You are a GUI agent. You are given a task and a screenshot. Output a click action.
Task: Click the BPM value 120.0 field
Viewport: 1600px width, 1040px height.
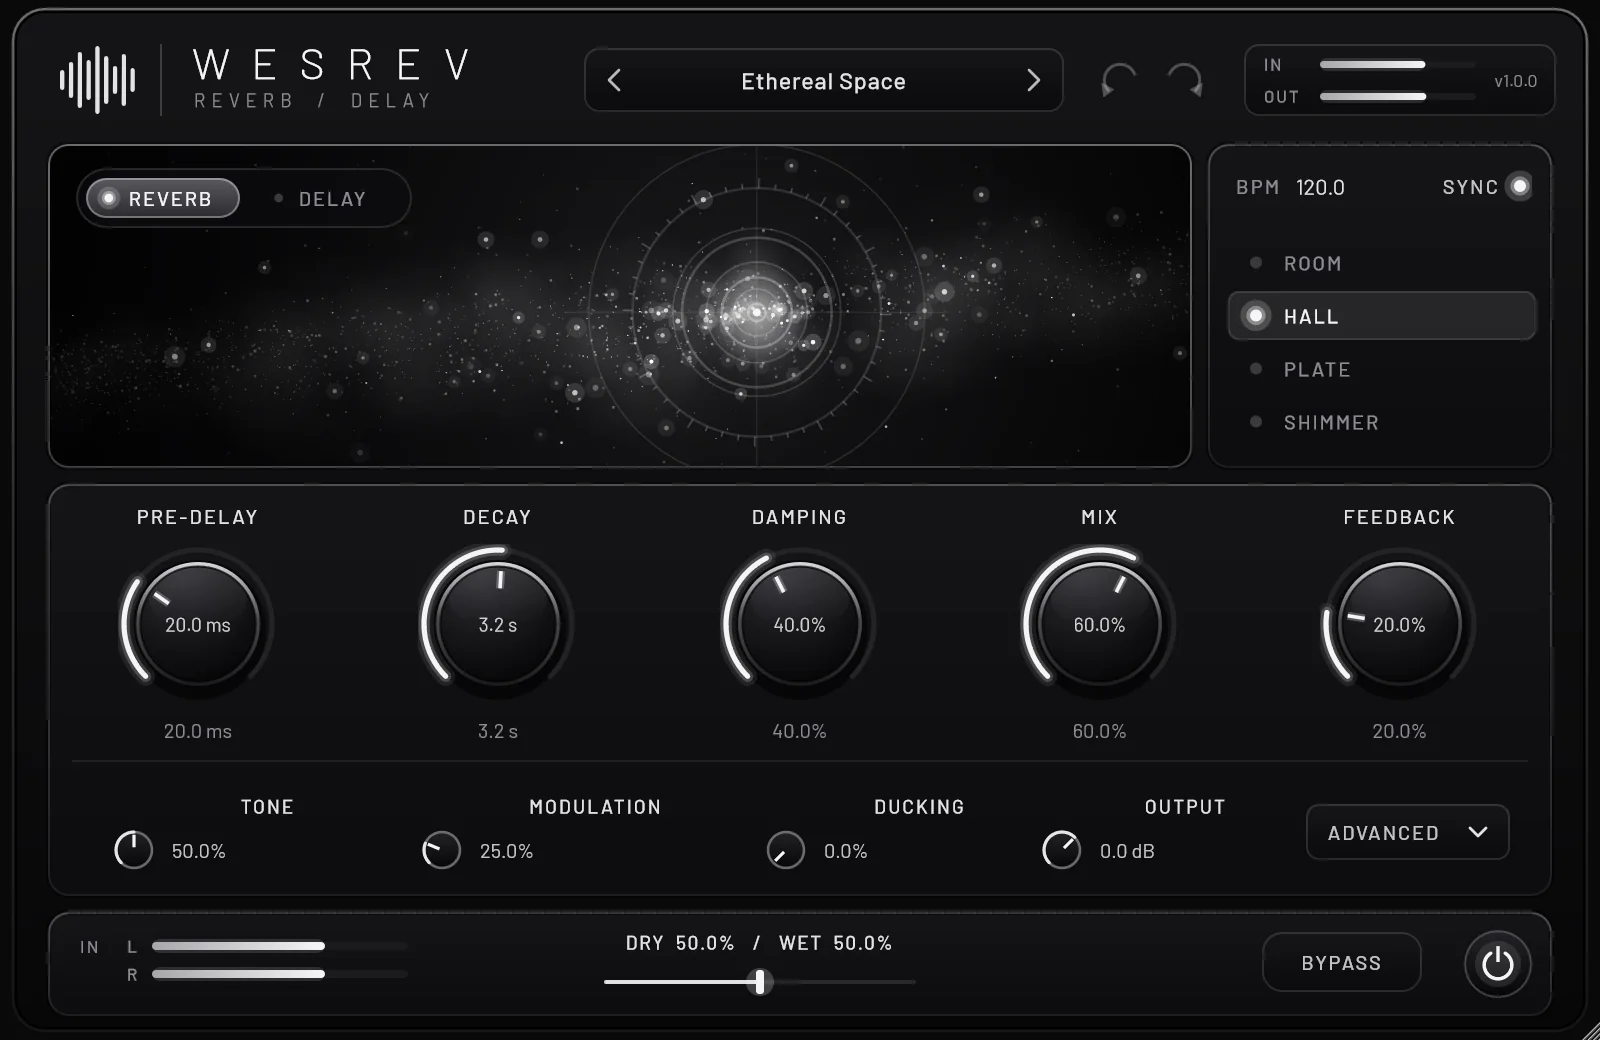tap(1320, 187)
